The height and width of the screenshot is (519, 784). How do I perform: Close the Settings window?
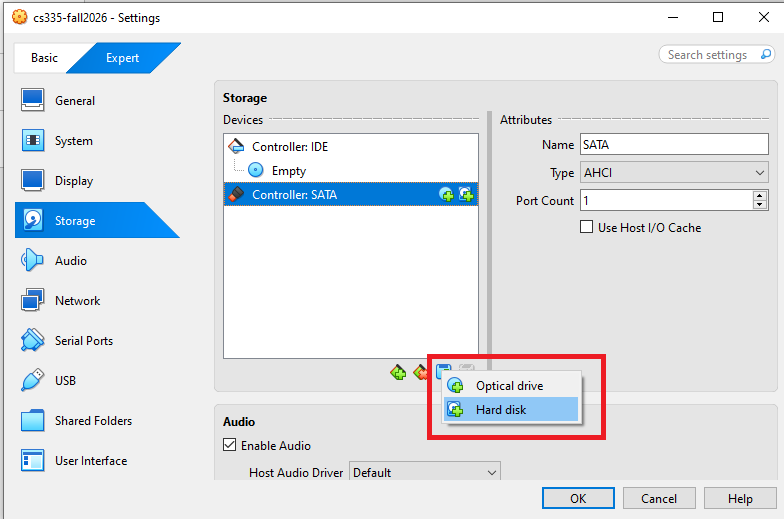[x=764, y=17]
